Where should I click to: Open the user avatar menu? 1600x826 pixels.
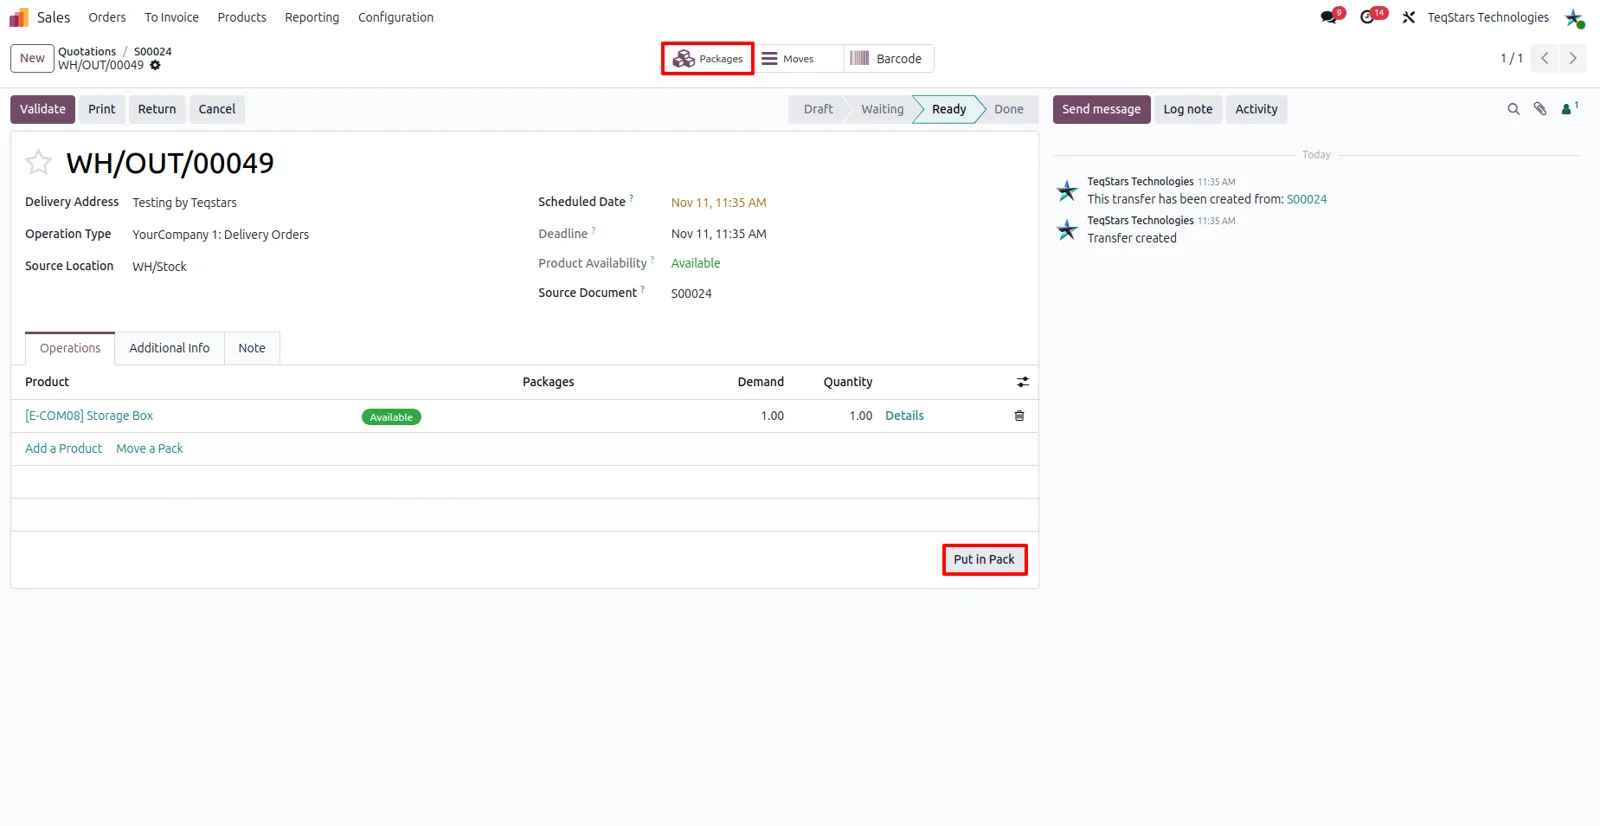[1574, 18]
